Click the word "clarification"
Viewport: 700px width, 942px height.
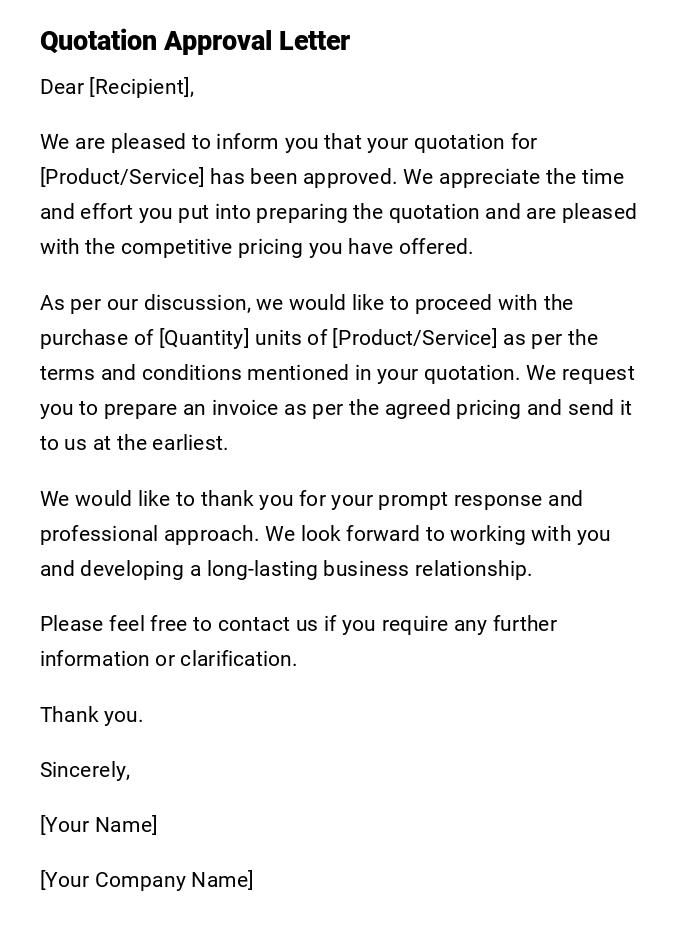click(238, 659)
